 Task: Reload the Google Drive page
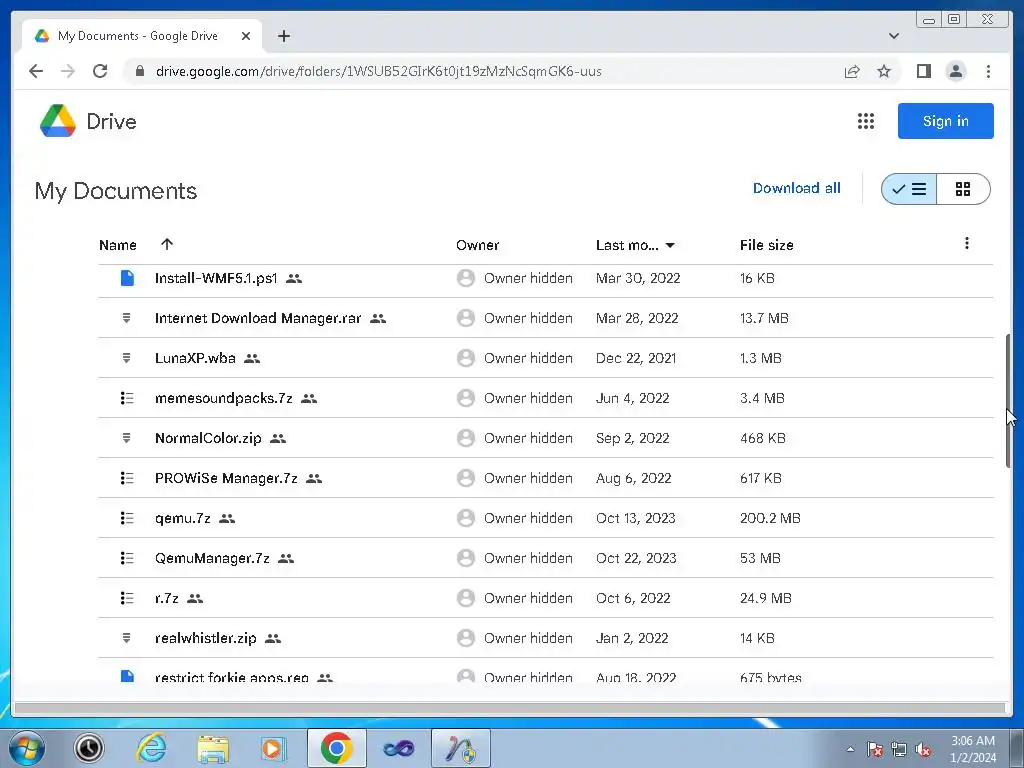click(100, 71)
